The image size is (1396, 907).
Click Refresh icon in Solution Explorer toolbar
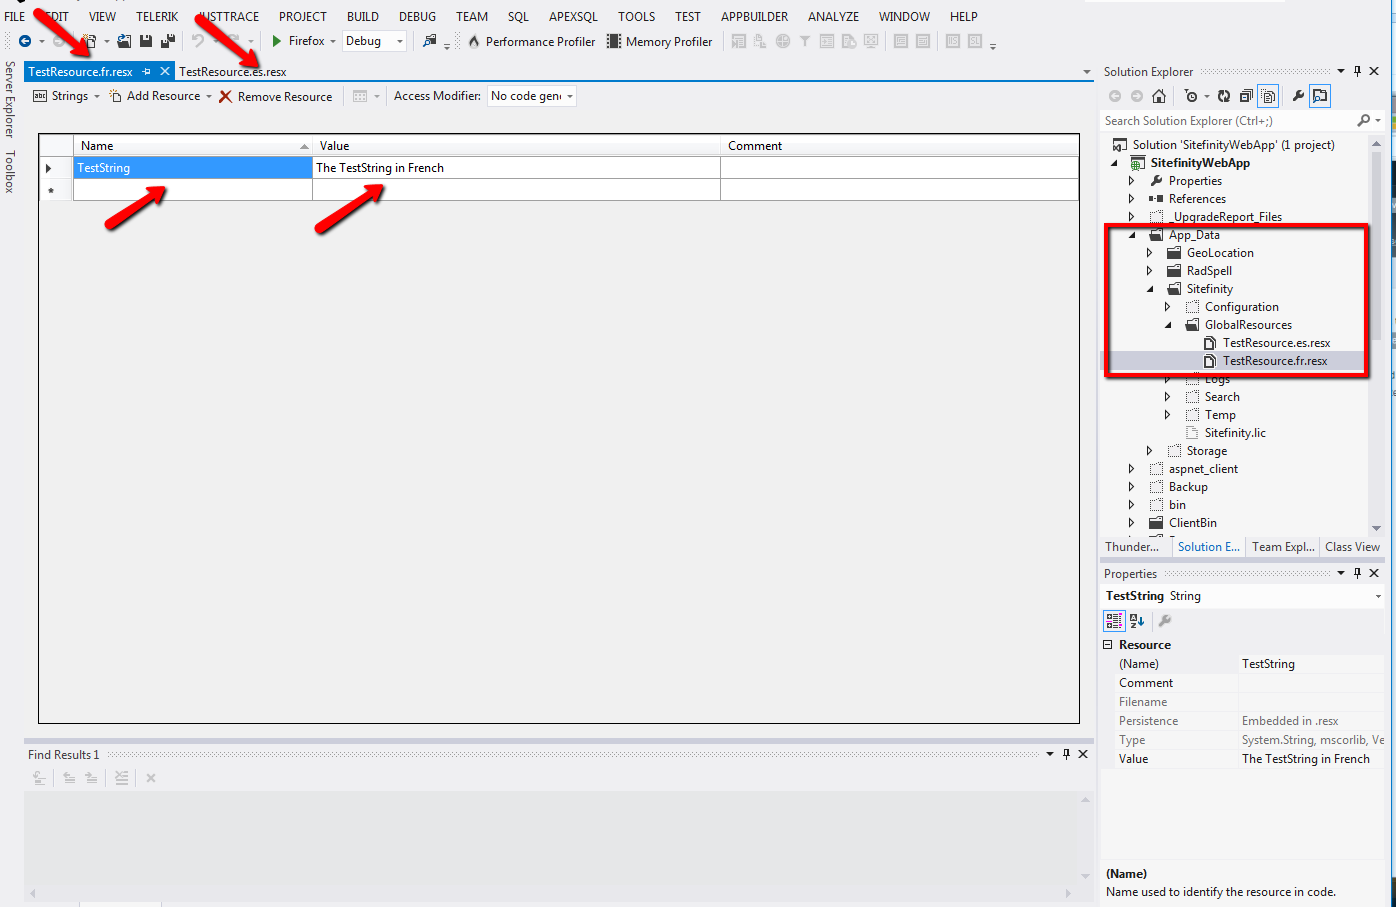pos(1224,96)
